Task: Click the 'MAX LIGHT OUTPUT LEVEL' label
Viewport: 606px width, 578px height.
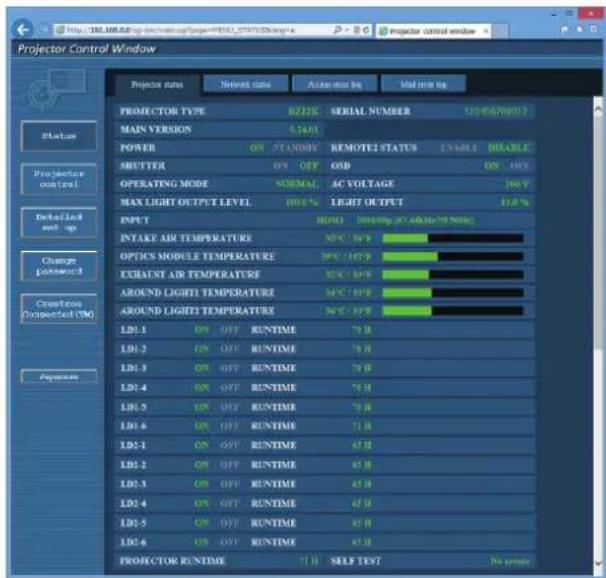Action: [186, 202]
